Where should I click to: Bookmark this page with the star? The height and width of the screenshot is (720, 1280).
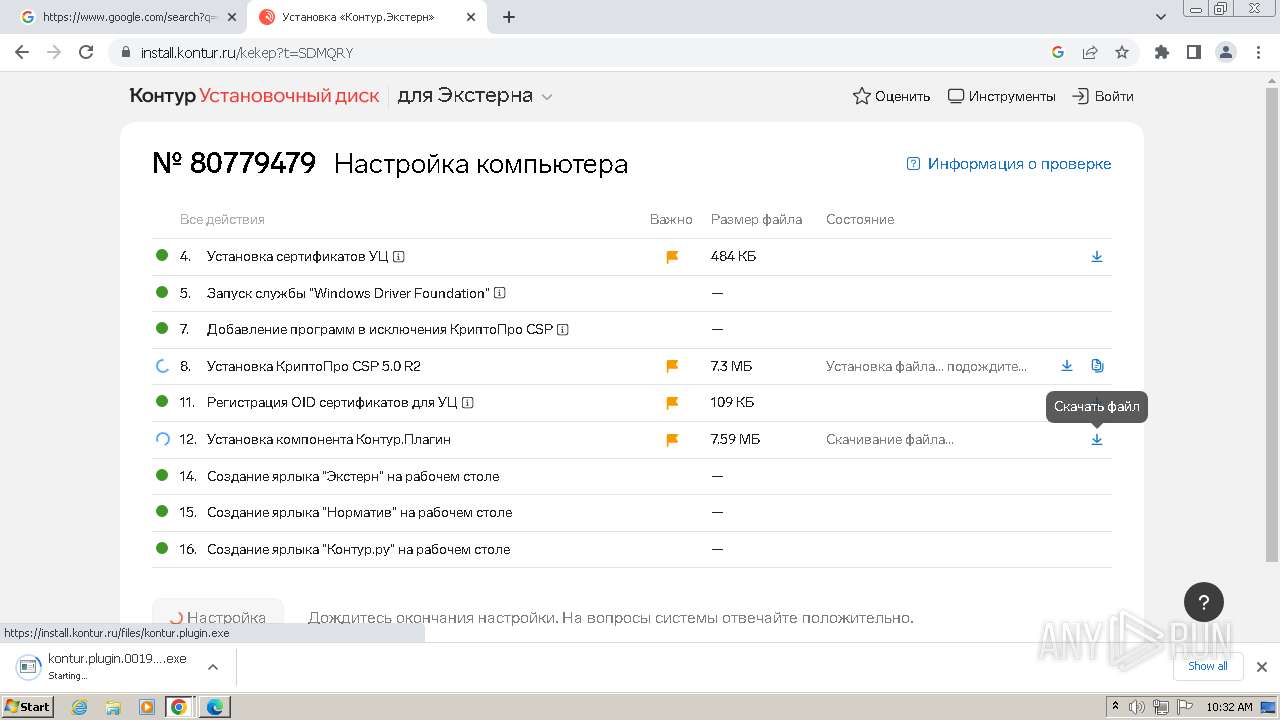[x=1122, y=52]
